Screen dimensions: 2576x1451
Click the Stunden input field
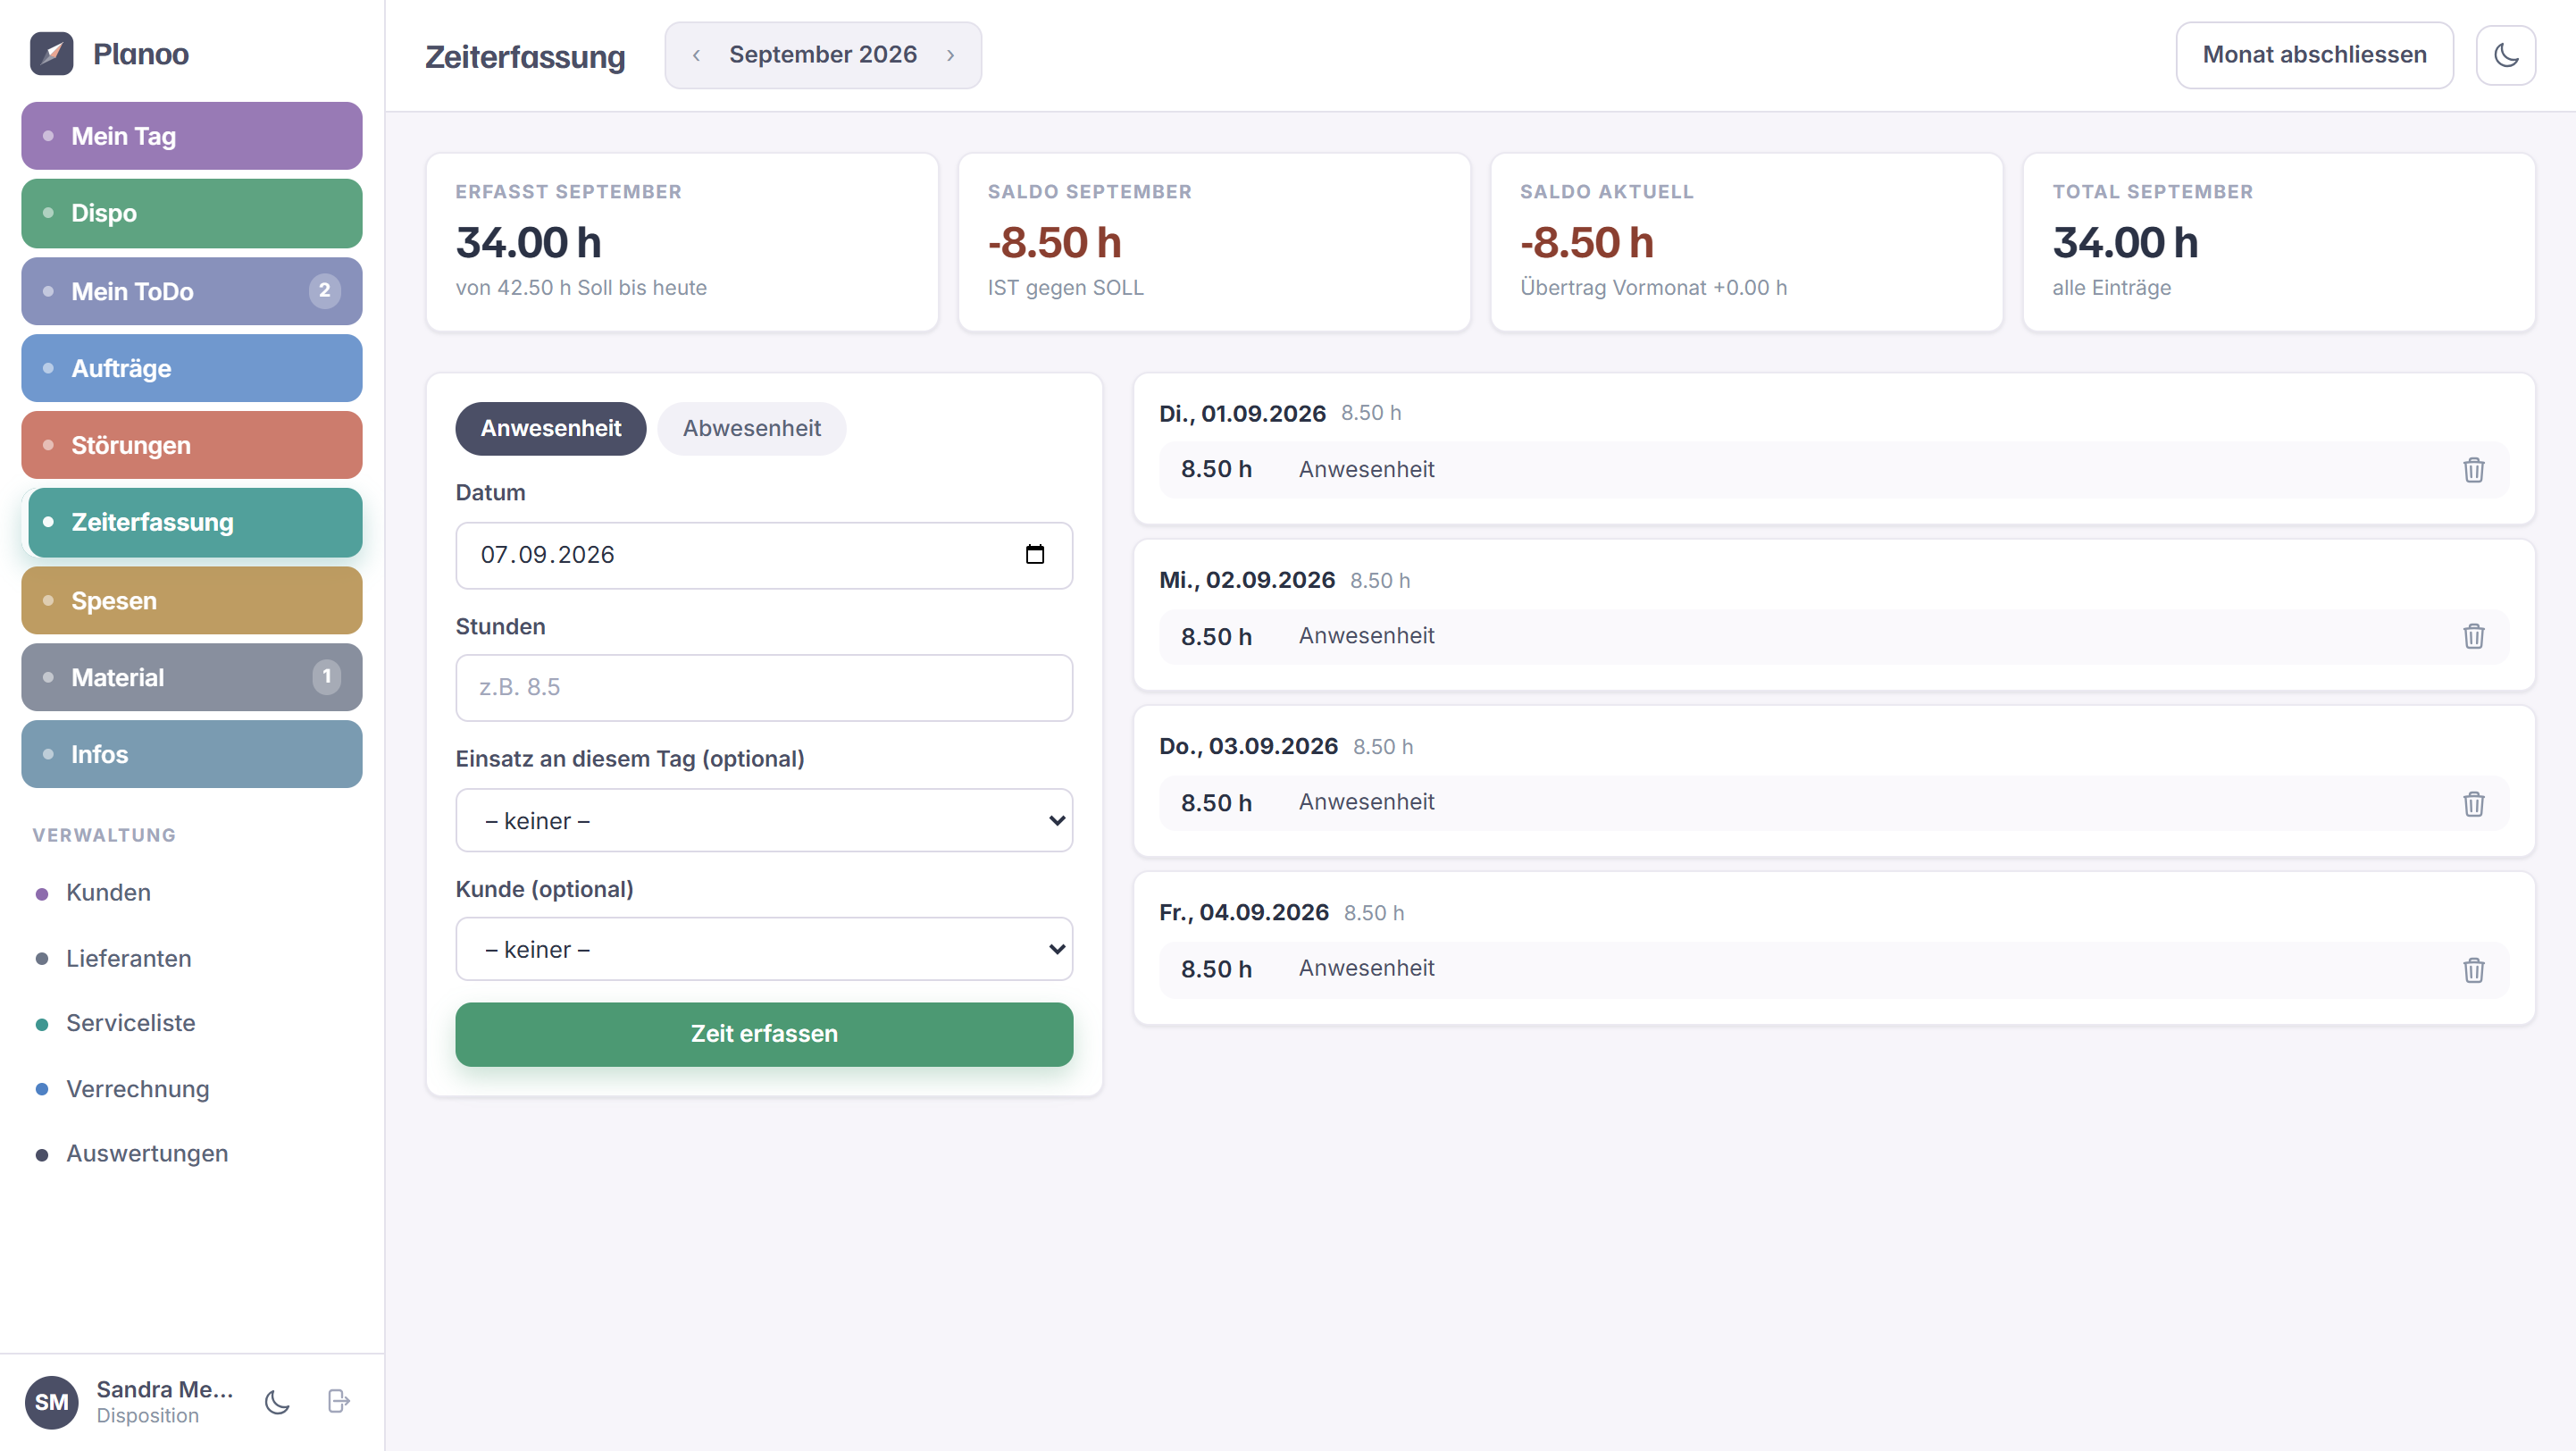point(764,688)
